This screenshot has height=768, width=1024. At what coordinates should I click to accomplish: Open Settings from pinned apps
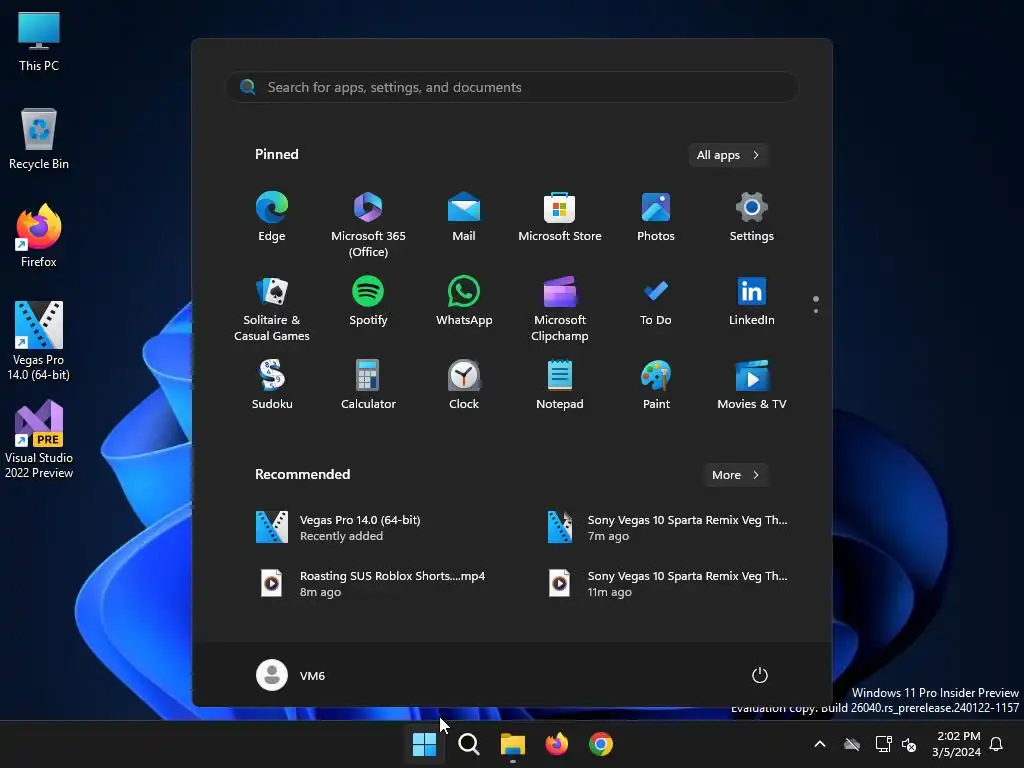click(x=752, y=217)
